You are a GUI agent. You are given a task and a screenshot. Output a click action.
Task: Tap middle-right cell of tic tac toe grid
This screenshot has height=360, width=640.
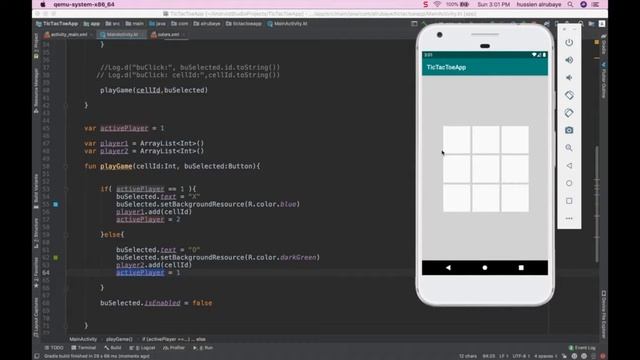(515, 169)
